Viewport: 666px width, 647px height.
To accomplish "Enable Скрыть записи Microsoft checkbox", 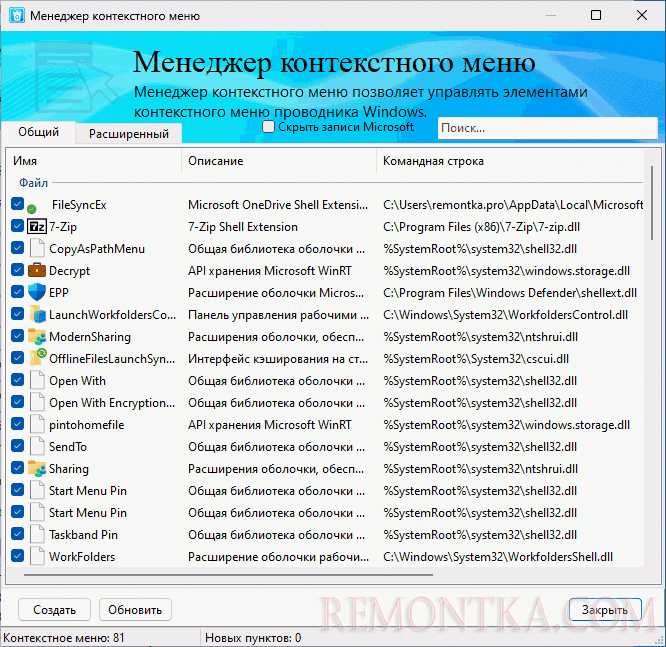I will pos(268,127).
